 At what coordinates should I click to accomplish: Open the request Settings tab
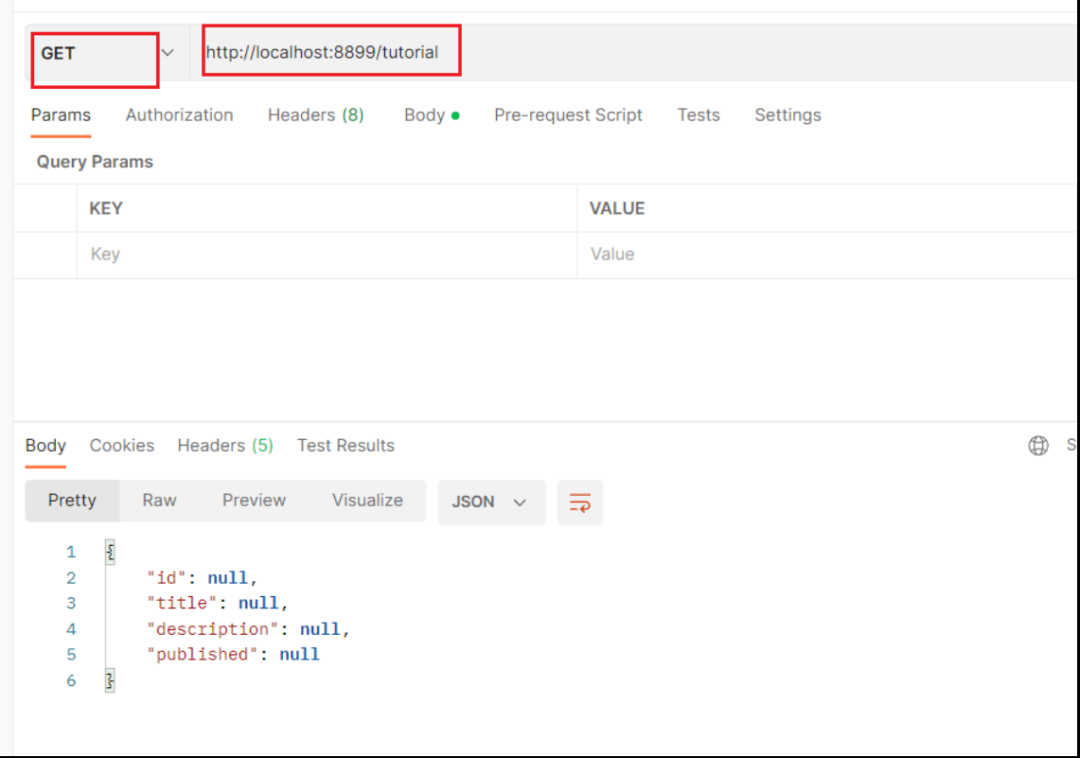coord(787,115)
